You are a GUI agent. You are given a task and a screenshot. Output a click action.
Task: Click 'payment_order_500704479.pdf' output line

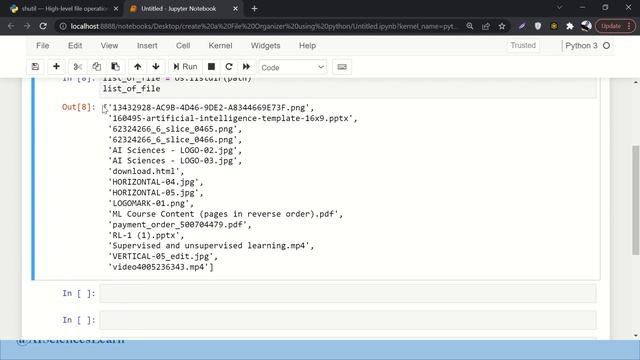(x=180, y=224)
